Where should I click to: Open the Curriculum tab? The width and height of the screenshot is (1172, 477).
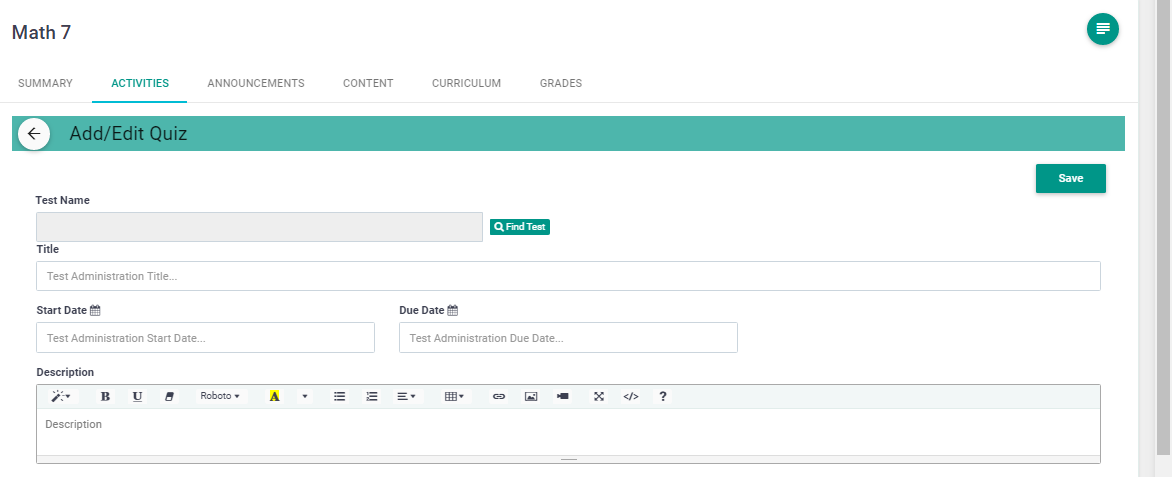[x=466, y=83]
